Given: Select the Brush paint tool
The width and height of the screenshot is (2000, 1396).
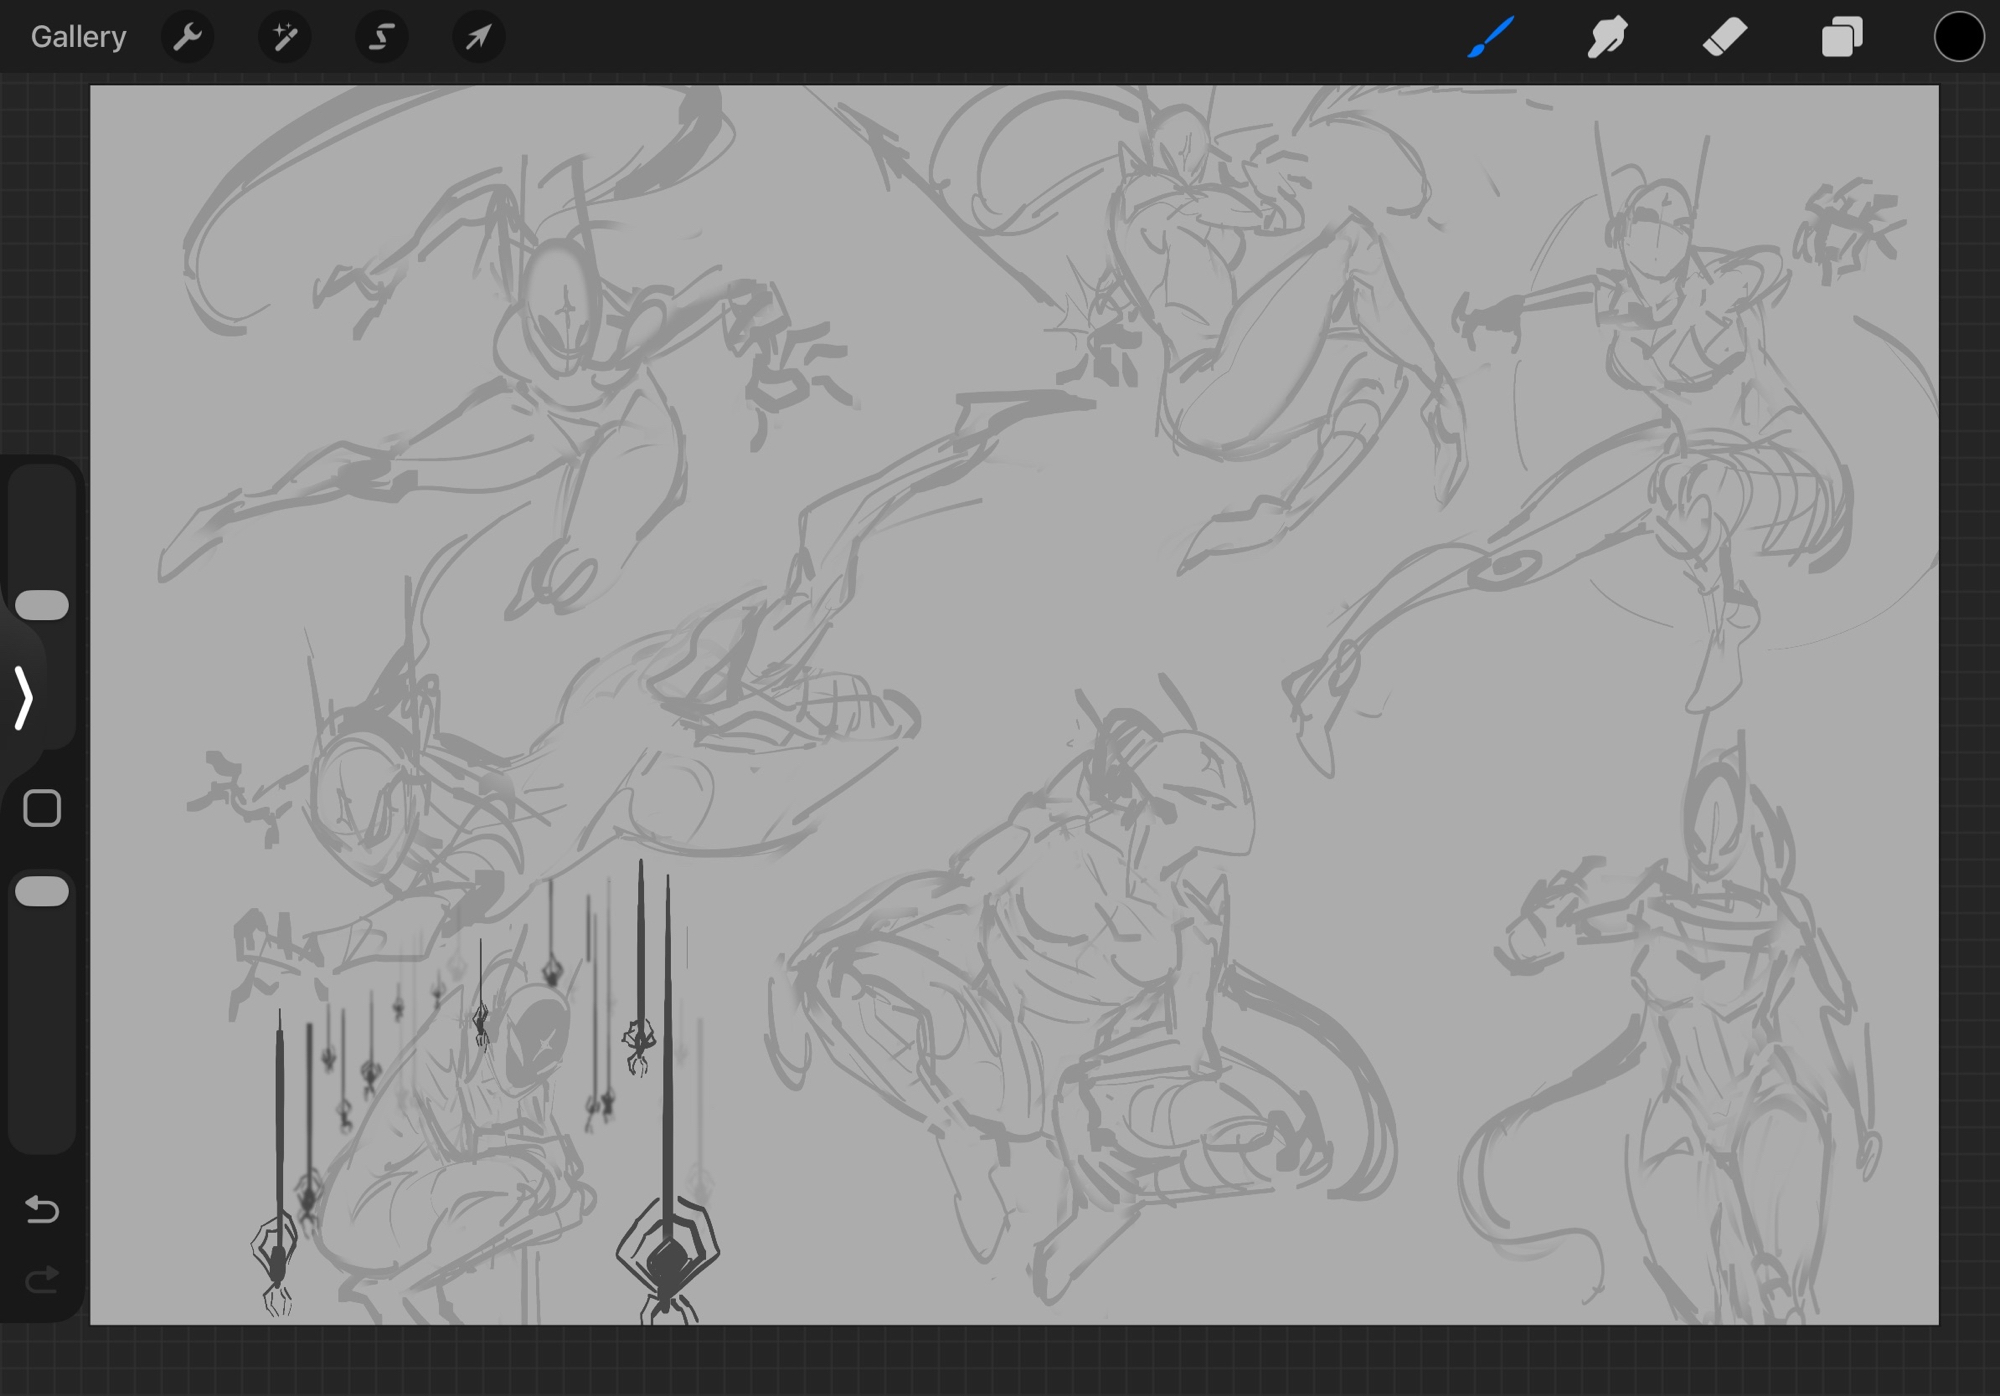Looking at the screenshot, I should click(1491, 37).
